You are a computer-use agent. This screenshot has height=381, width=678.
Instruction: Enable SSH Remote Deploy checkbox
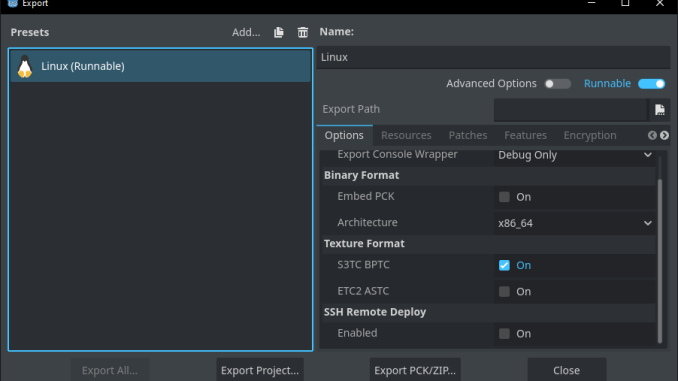pos(504,334)
